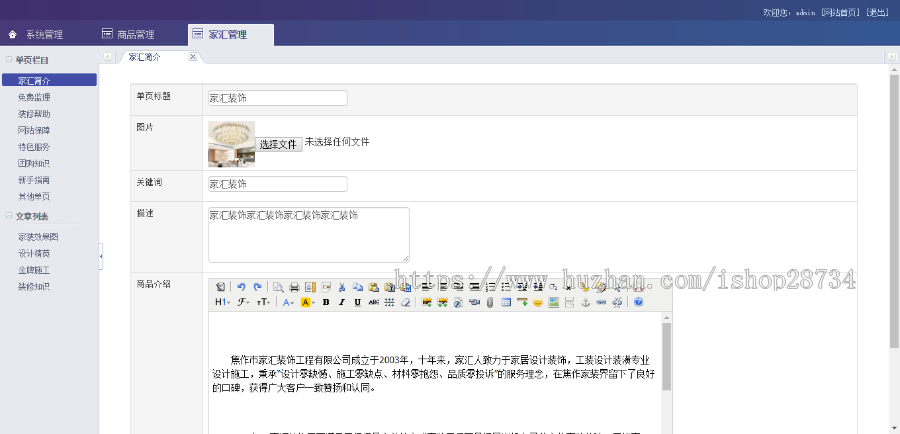Insert a code block via editor toolbar
The width and height of the screenshot is (900, 434).
click(x=326, y=287)
